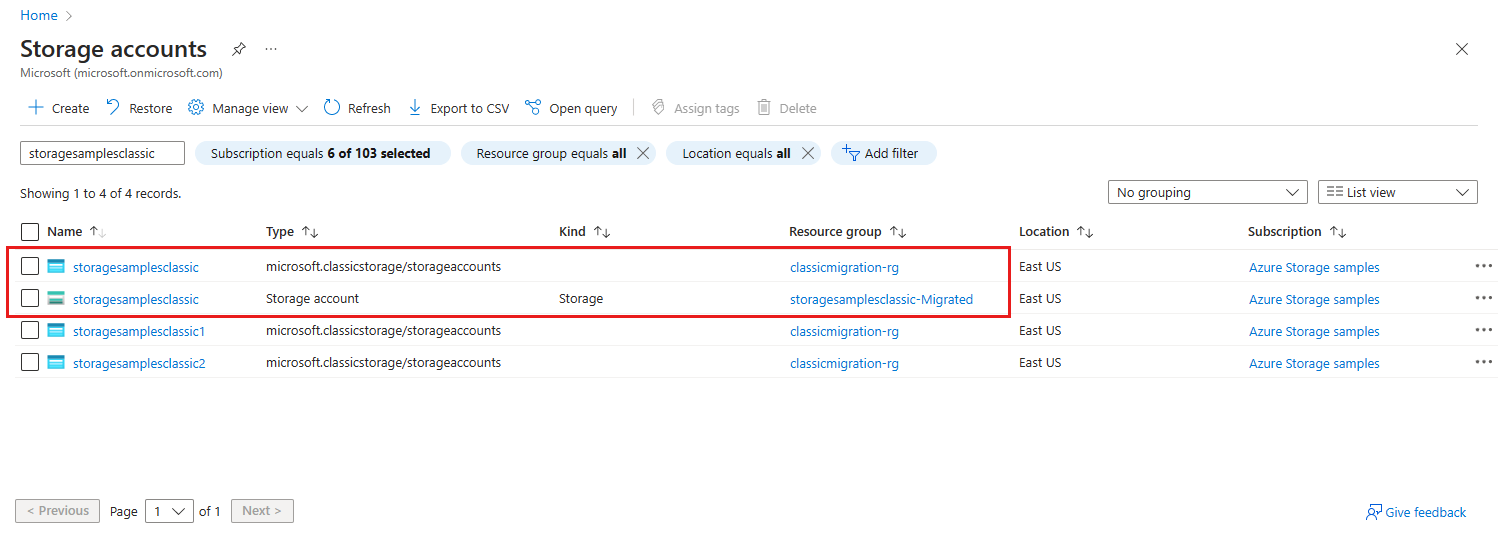
Task: Sort by the Resource group column
Action: tap(847, 232)
